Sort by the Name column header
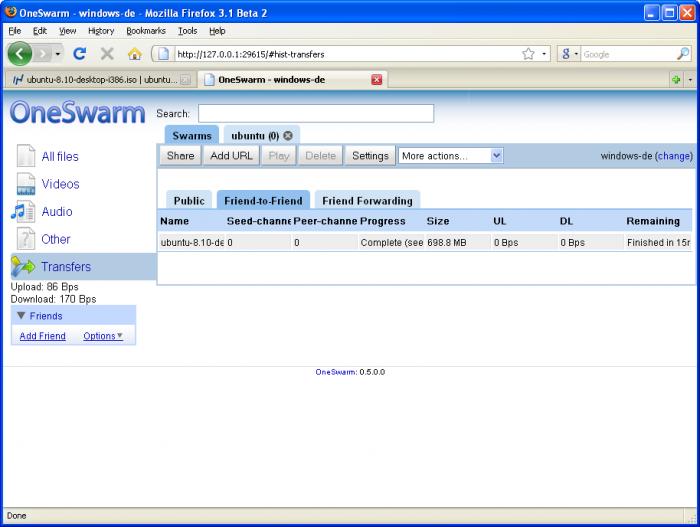This screenshot has width=700, height=527. tap(175, 221)
